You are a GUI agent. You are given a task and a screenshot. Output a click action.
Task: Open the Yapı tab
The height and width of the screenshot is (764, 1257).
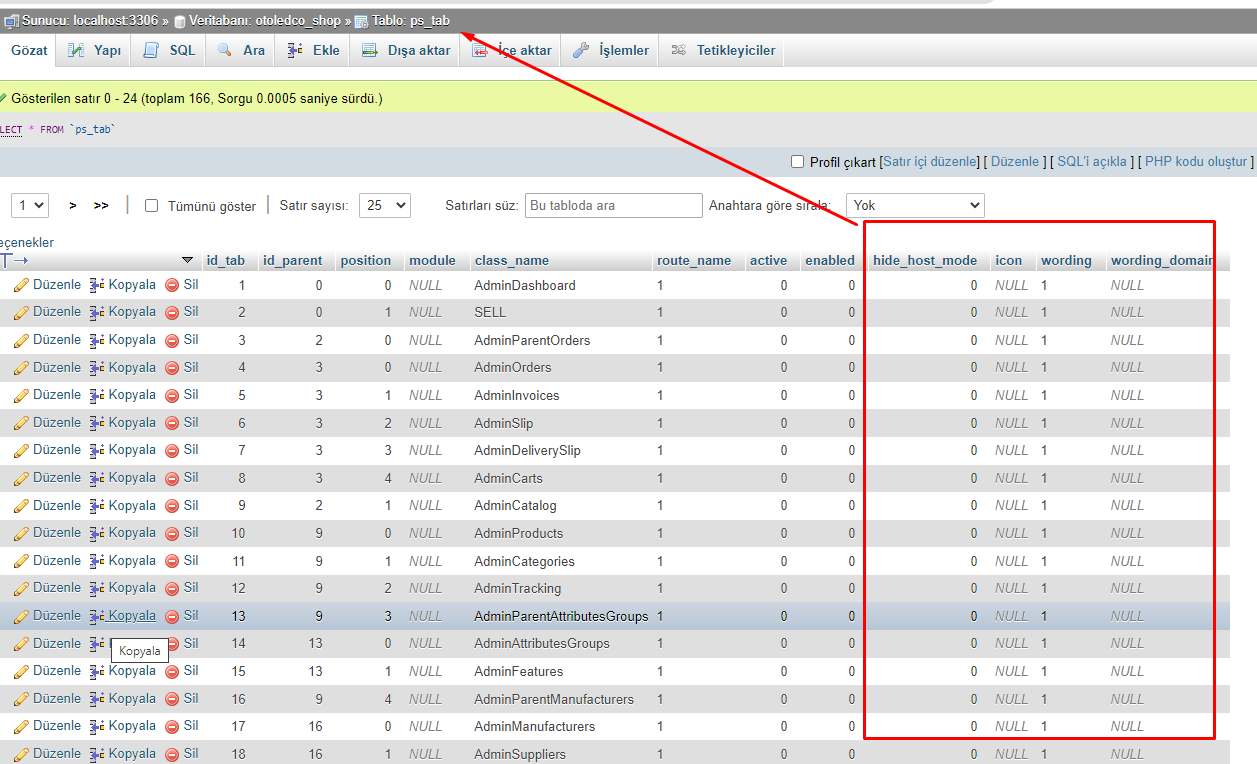pos(94,50)
